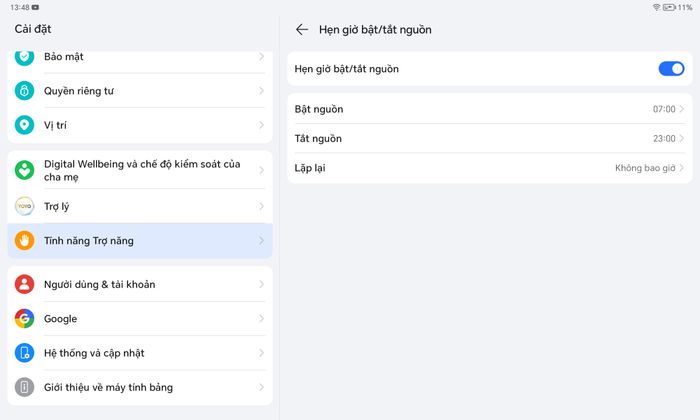This screenshot has width=700, height=420.
Task: Expand Bật nguồn 07:00 time chevron
Action: [x=682, y=109]
